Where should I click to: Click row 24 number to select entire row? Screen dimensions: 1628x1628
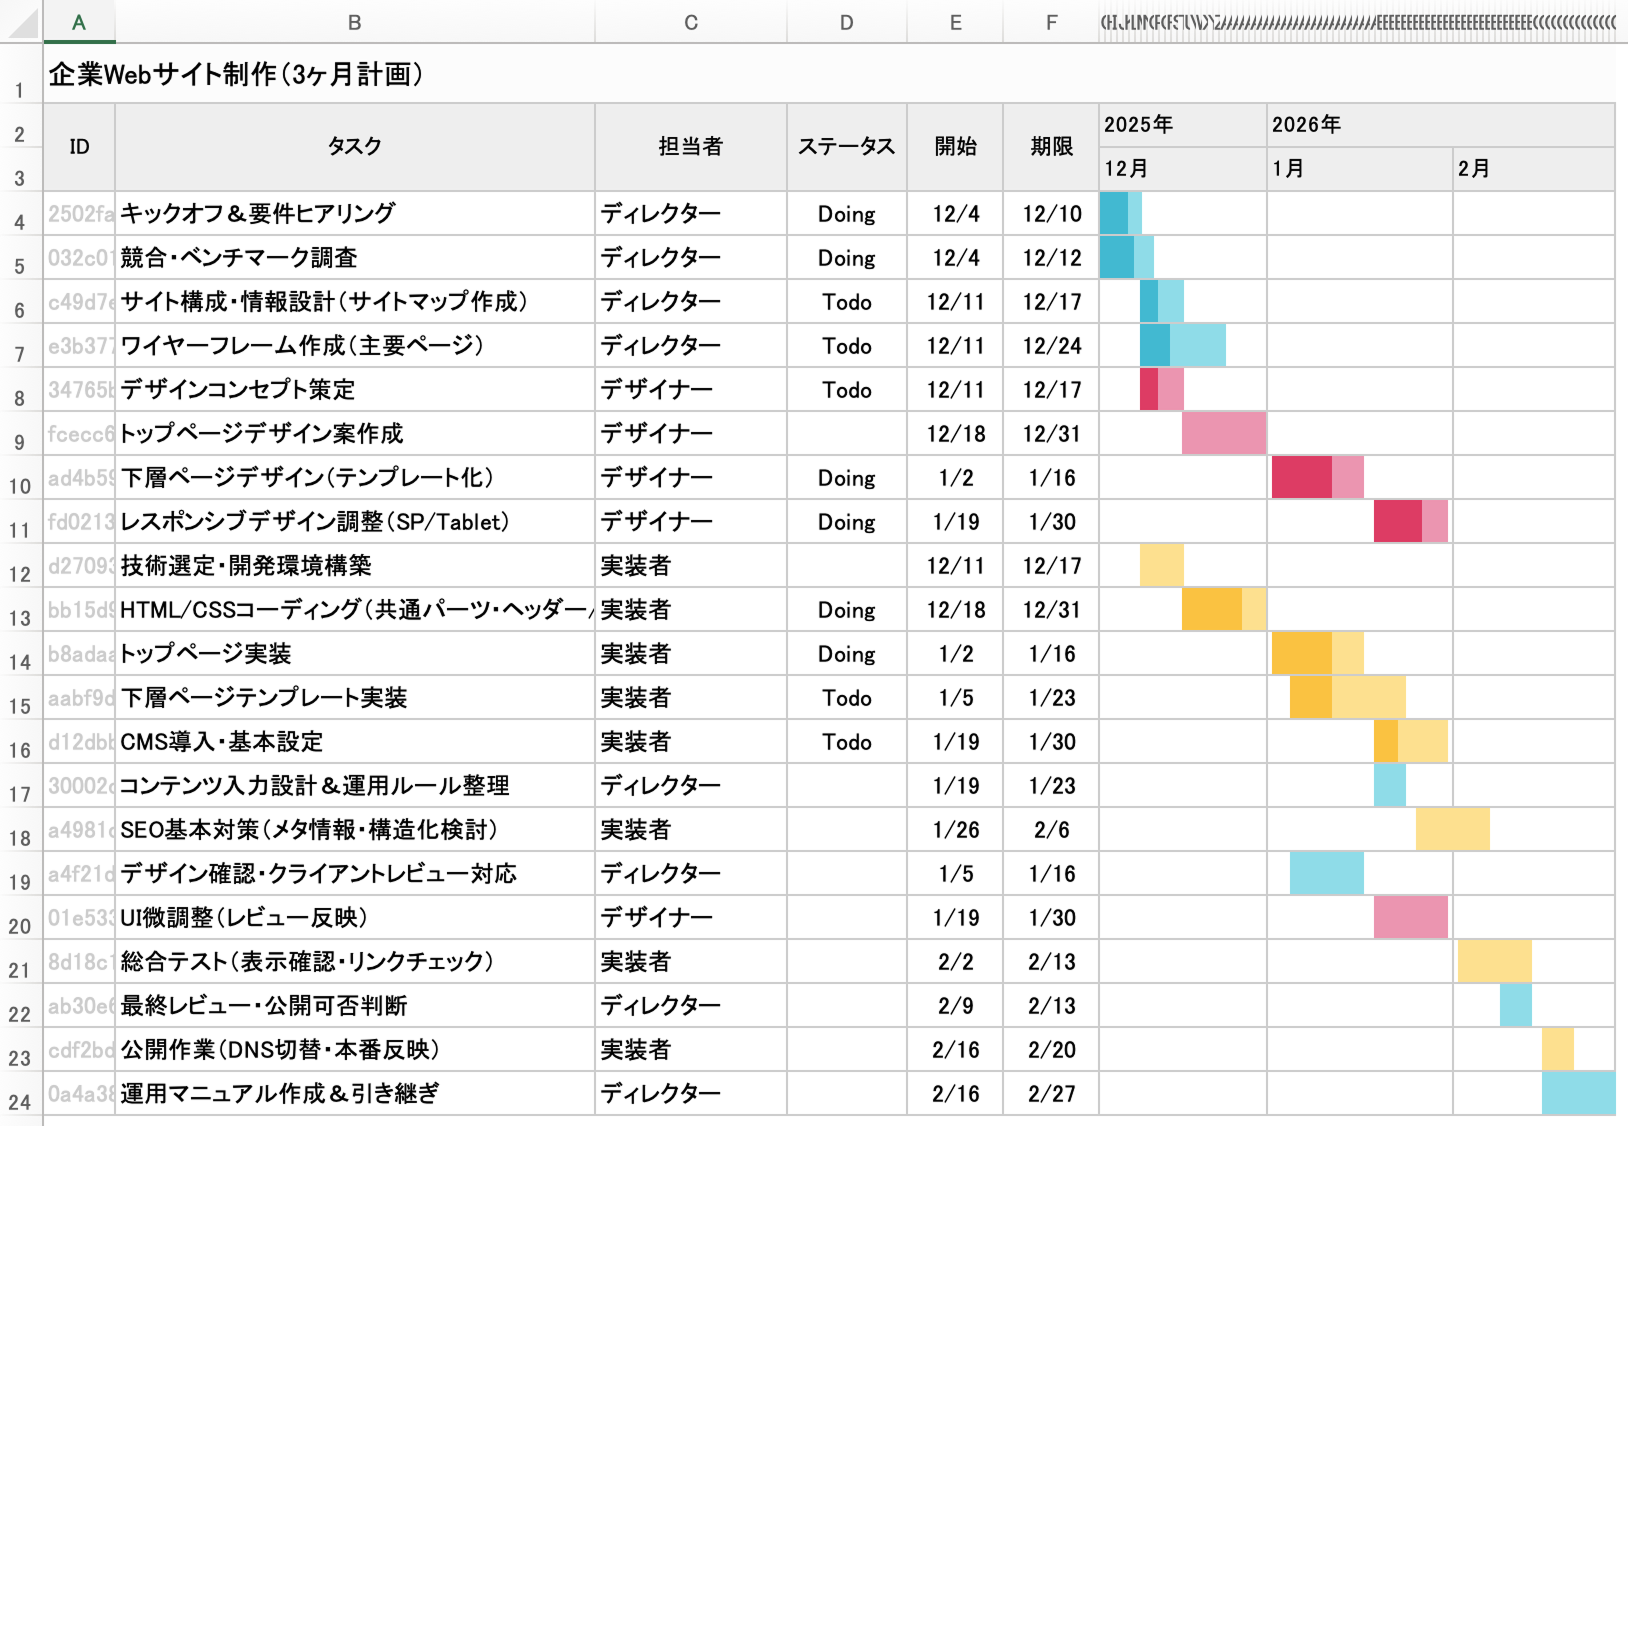20,1096
